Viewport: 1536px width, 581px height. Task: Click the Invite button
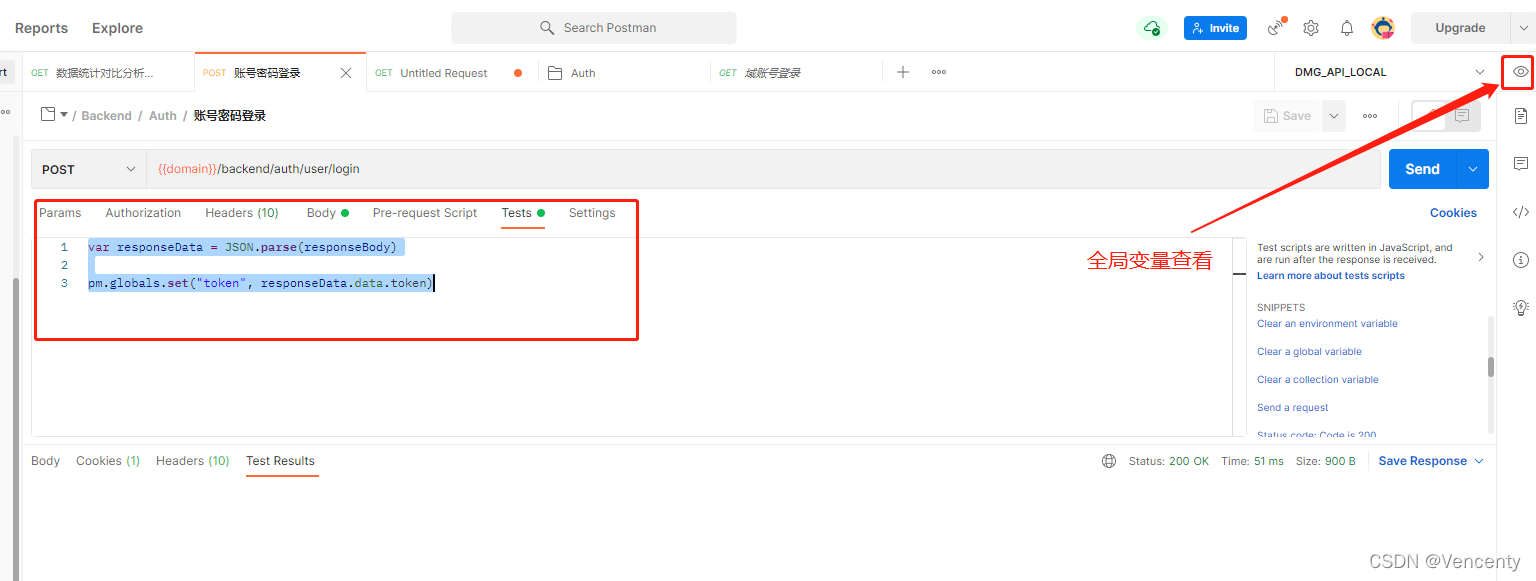[1215, 28]
